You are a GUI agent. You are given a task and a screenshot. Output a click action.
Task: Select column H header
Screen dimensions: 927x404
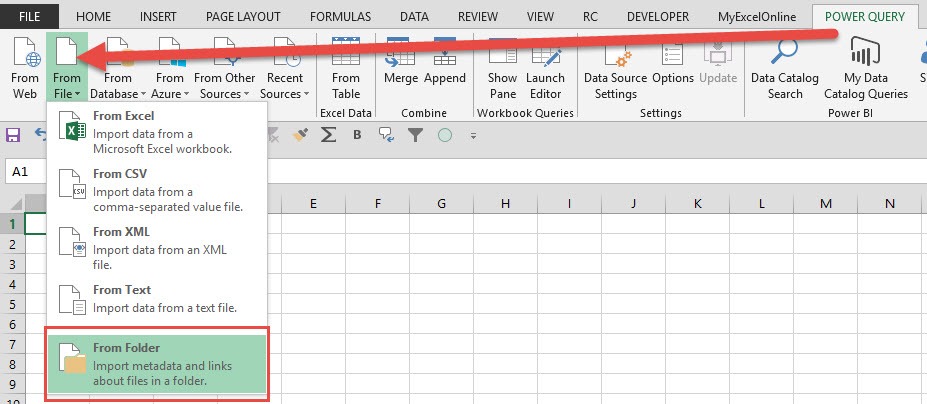pyautogui.click(x=505, y=203)
